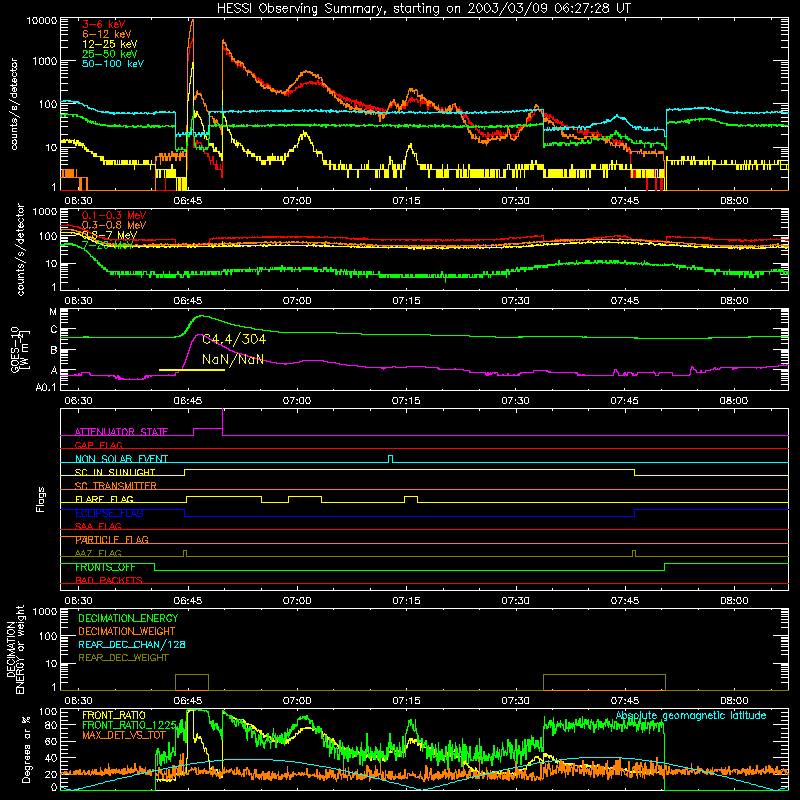Select the Degrees or % axis title
The width and height of the screenshot is (800, 800).
(x=26, y=749)
